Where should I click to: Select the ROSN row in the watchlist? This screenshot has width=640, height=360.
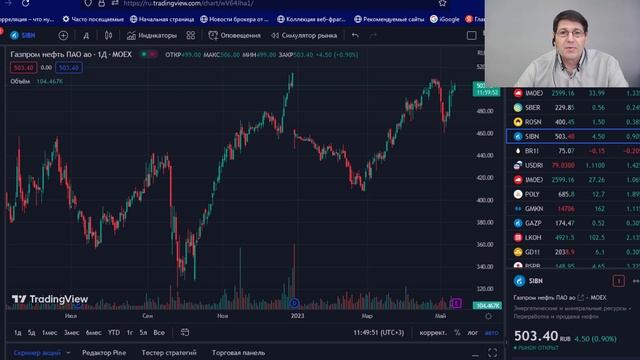(573, 122)
